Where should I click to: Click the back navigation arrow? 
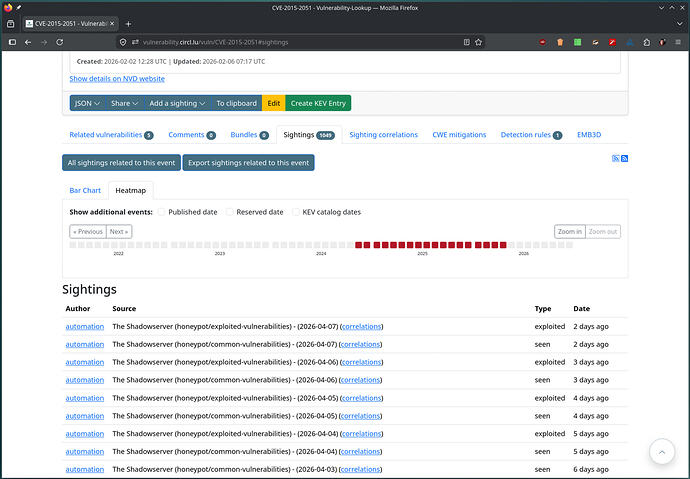pos(27,41)
